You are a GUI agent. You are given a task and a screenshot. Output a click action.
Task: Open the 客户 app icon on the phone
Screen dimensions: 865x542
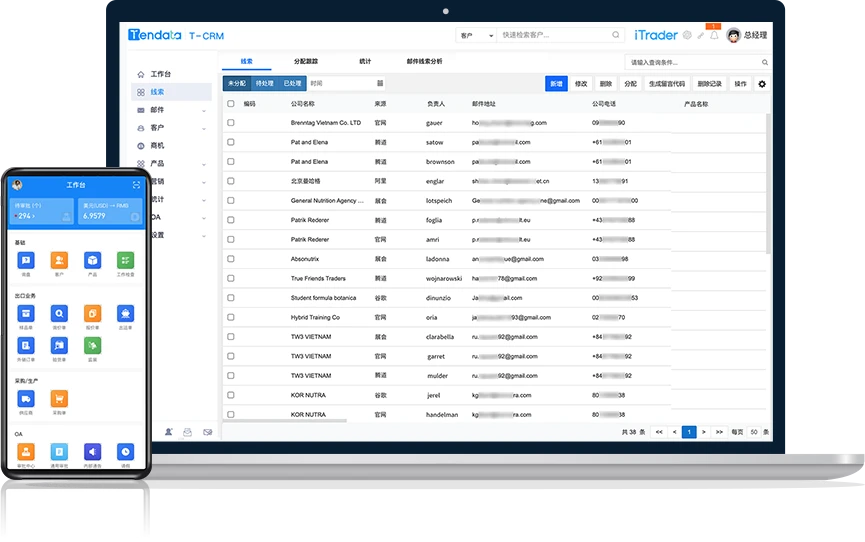point(59,260)
